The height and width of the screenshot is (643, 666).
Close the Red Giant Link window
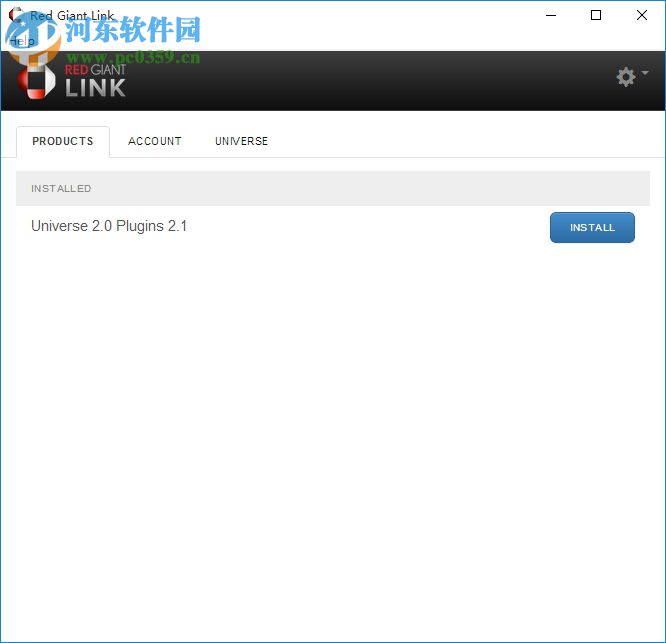click(642, 16)
